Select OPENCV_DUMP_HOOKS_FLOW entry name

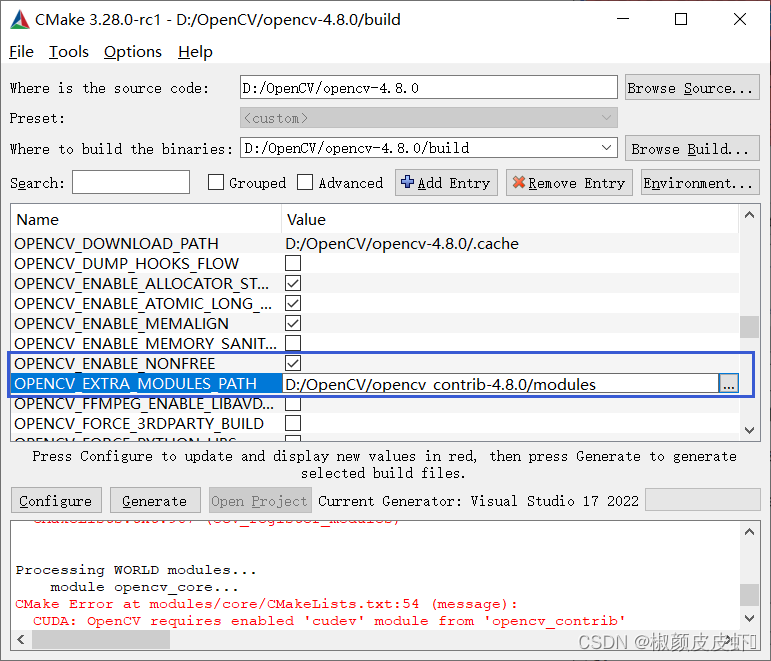(126, 264)
